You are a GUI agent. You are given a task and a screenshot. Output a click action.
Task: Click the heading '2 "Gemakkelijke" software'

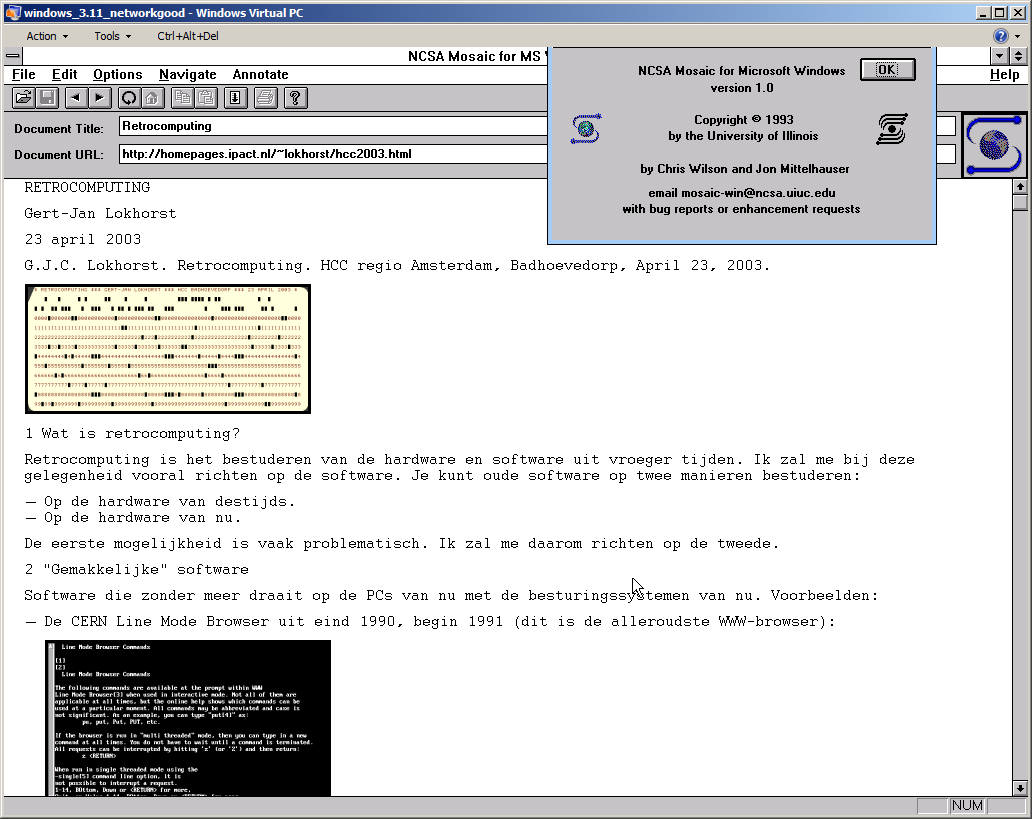click(136, 569)
